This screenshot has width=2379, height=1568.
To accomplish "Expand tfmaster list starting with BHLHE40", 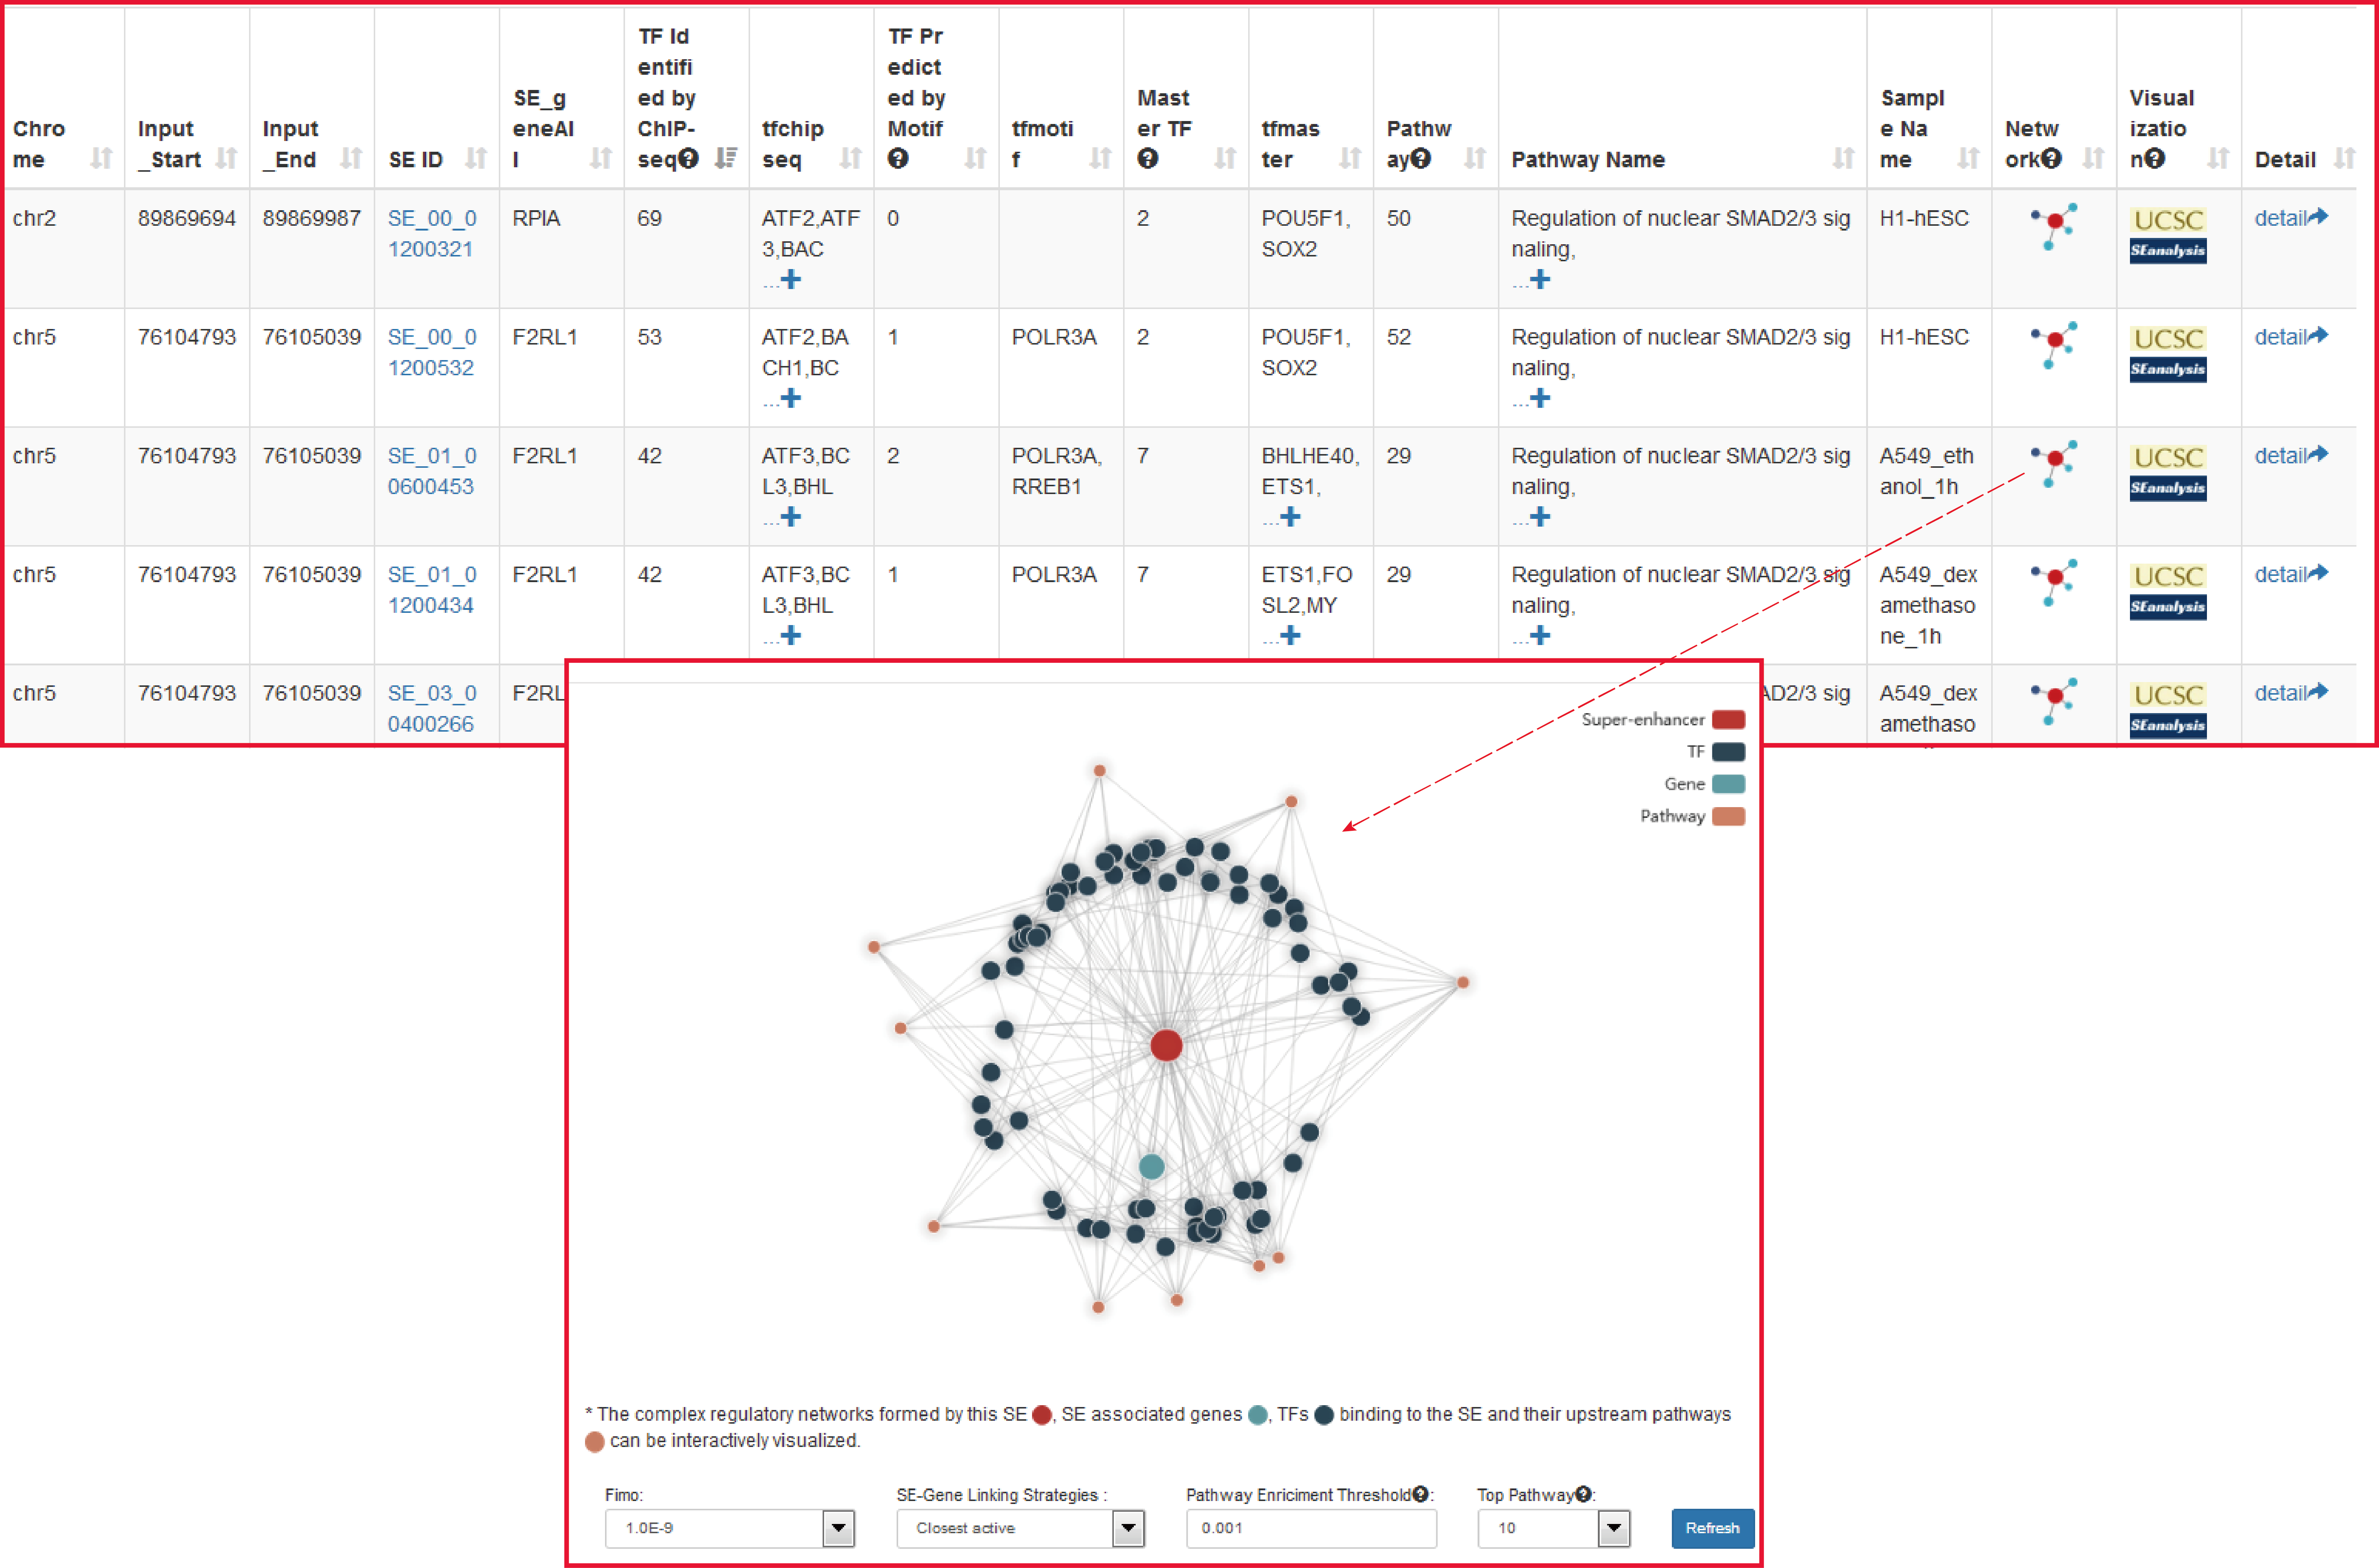I will (x=1290, y=517).
